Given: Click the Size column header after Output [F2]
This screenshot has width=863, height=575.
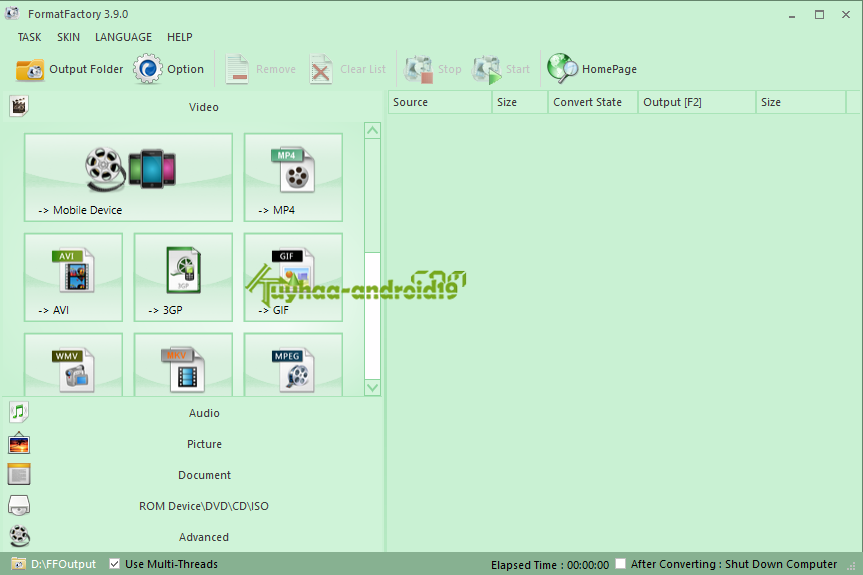Looking at the screenshot, I should point(800,102).
